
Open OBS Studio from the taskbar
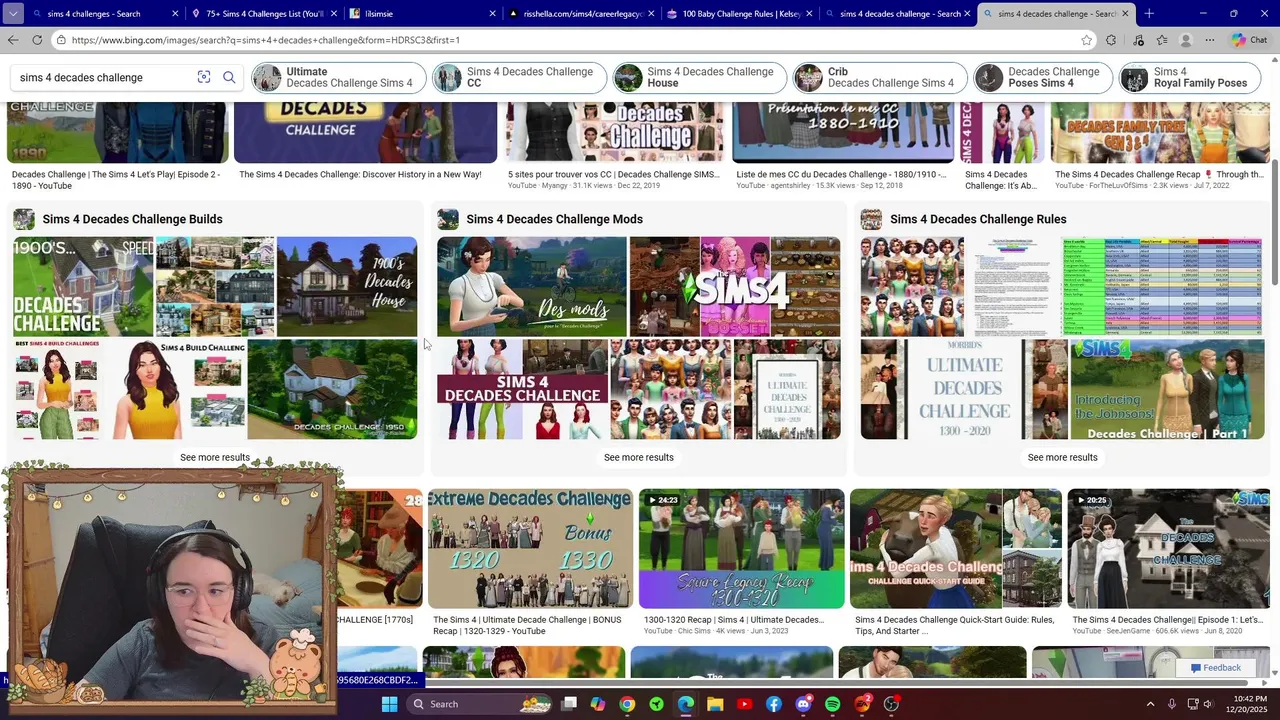coord(891,704)
